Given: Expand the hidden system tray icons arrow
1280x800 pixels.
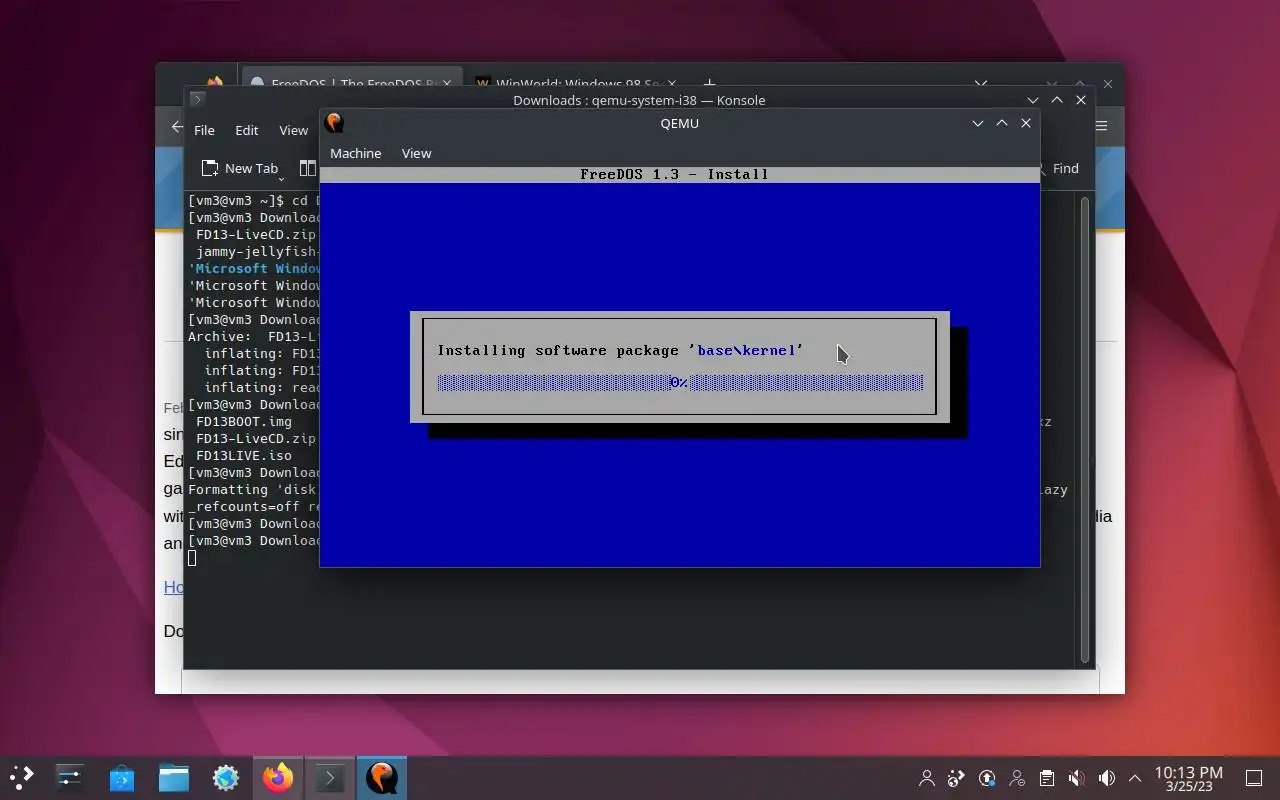Looking at the screenshot, I should 1135,778.
